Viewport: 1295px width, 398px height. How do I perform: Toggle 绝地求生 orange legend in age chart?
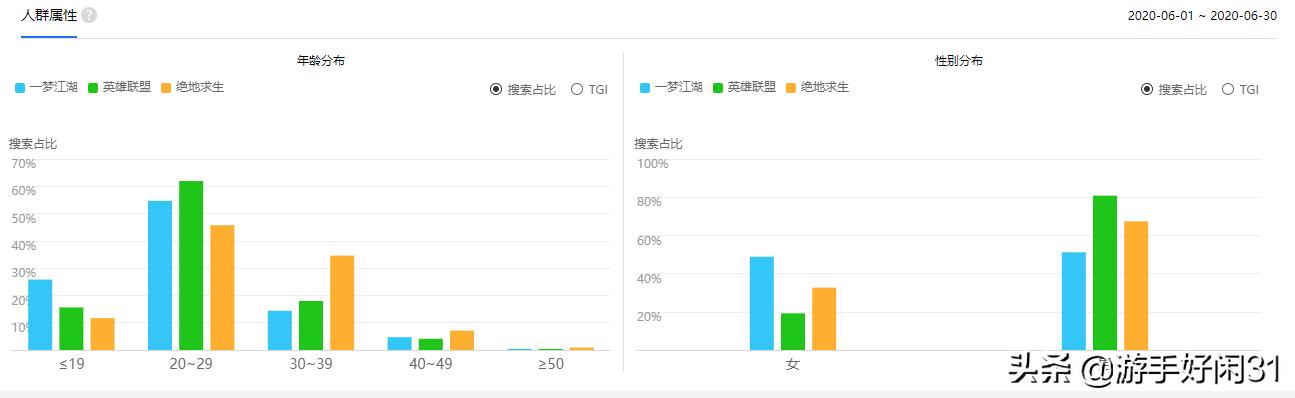point(193,88)
